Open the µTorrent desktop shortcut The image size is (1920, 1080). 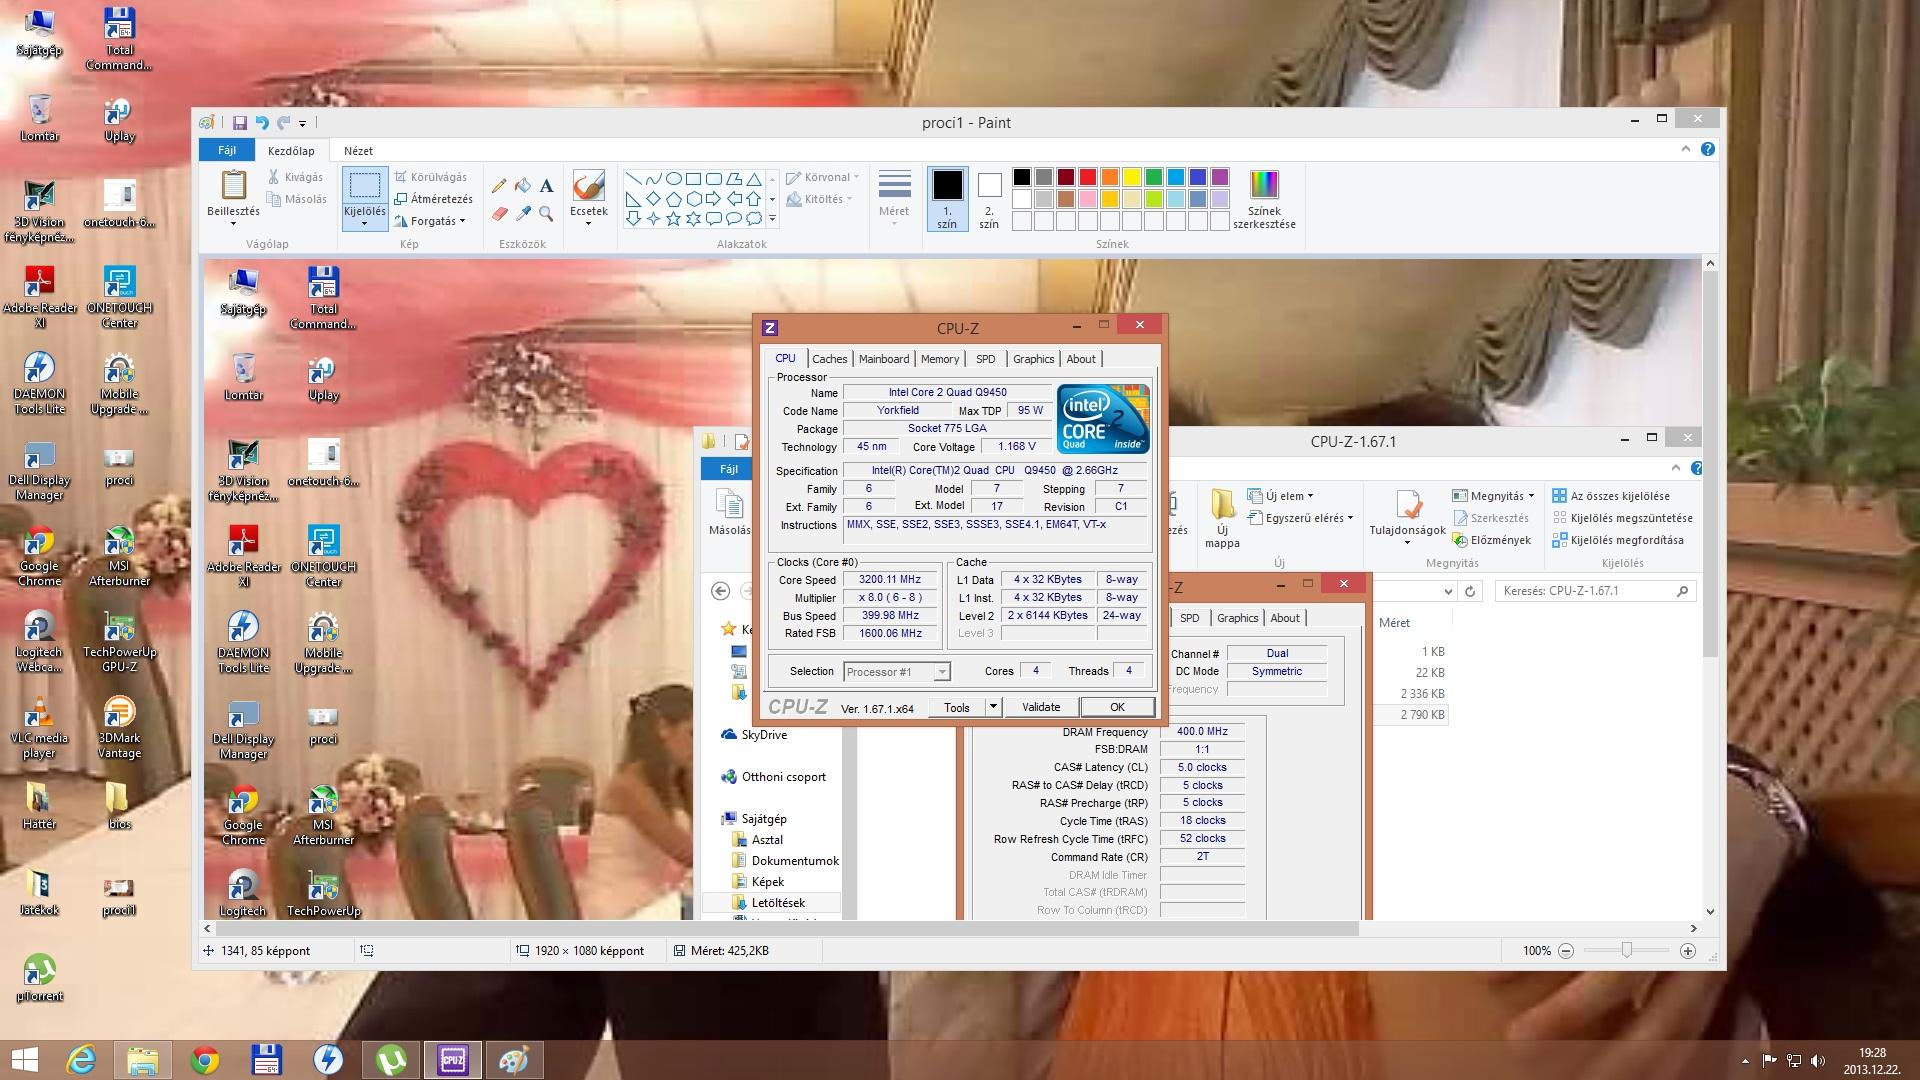point(39,978)
